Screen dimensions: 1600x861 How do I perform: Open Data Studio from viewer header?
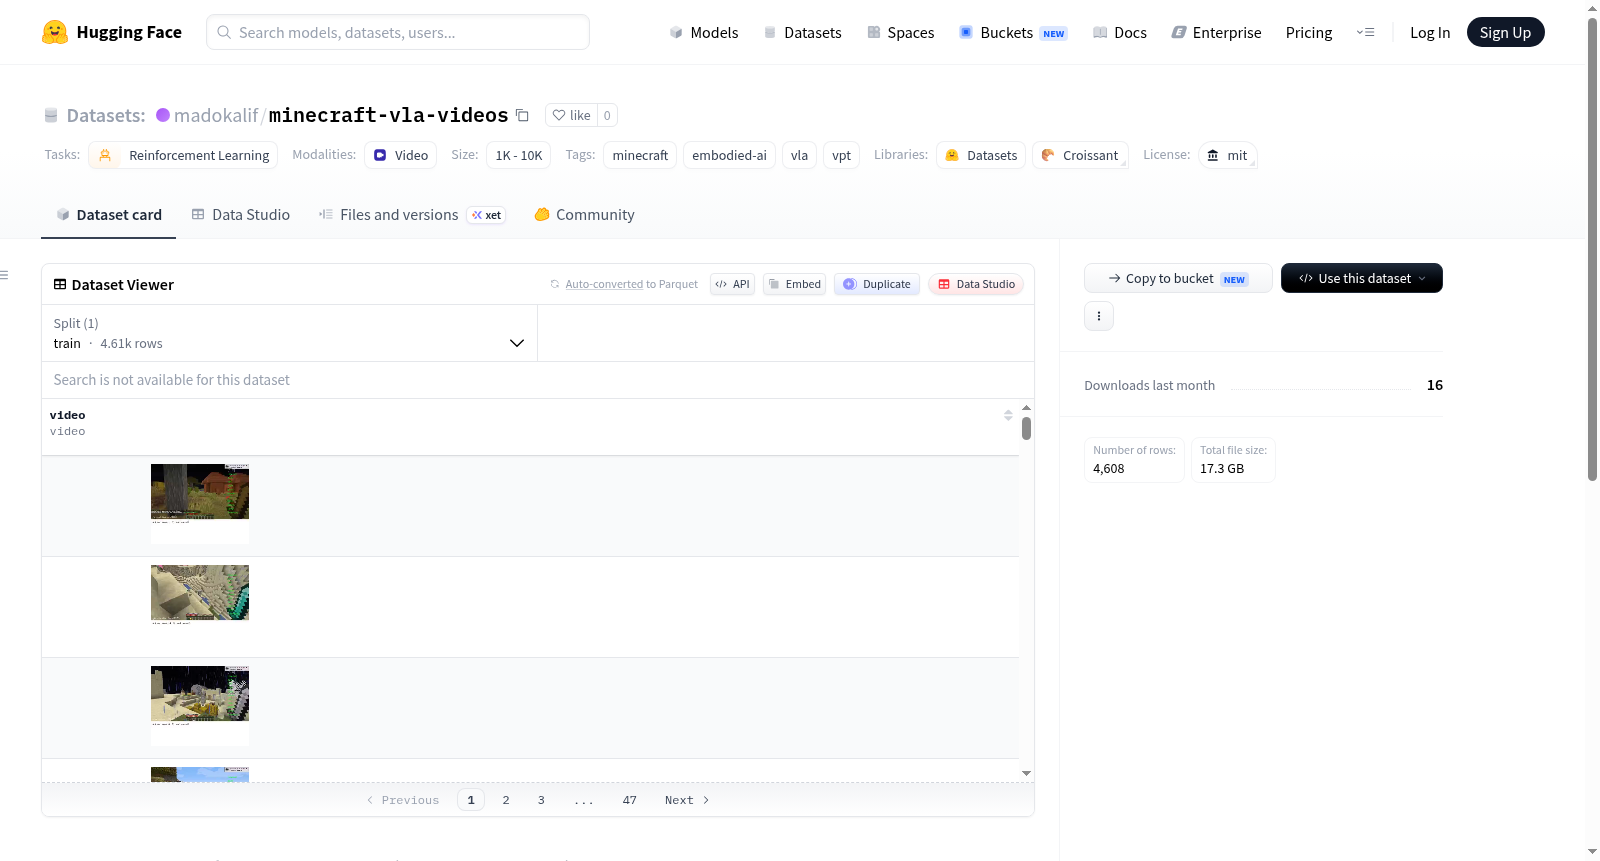click(x=976, y=284)
